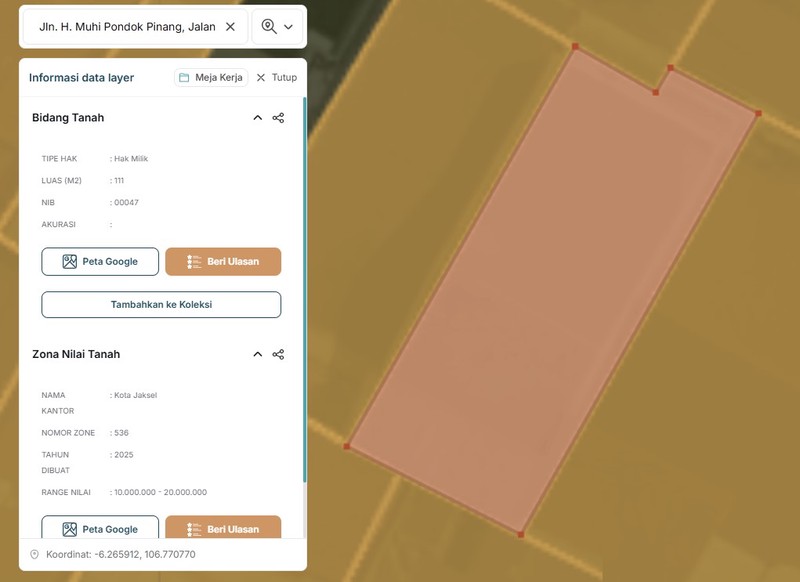800x582 pixels.
Task: Click the info panel's vertical scrollbar
Action: pyautogui.click(x=304, y=300)
